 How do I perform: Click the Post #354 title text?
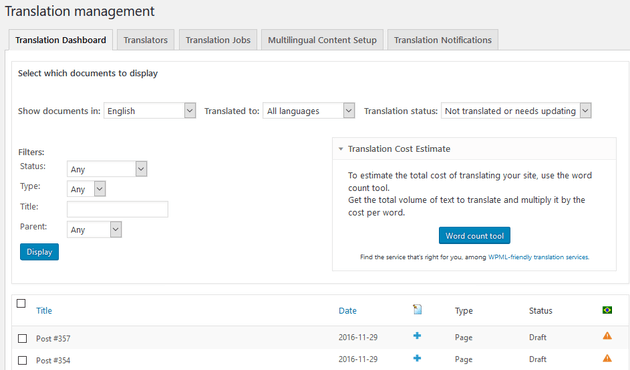[x=53, y=360]
